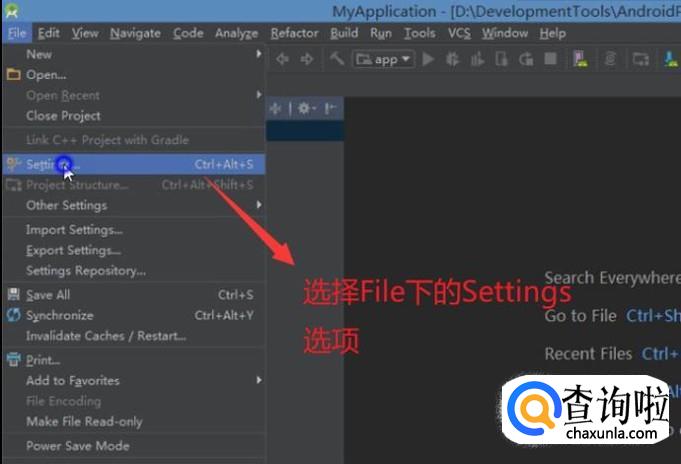Click the Android Studio logo in title bar
This screenshot has height=464, width=681.
pos(12,11)
